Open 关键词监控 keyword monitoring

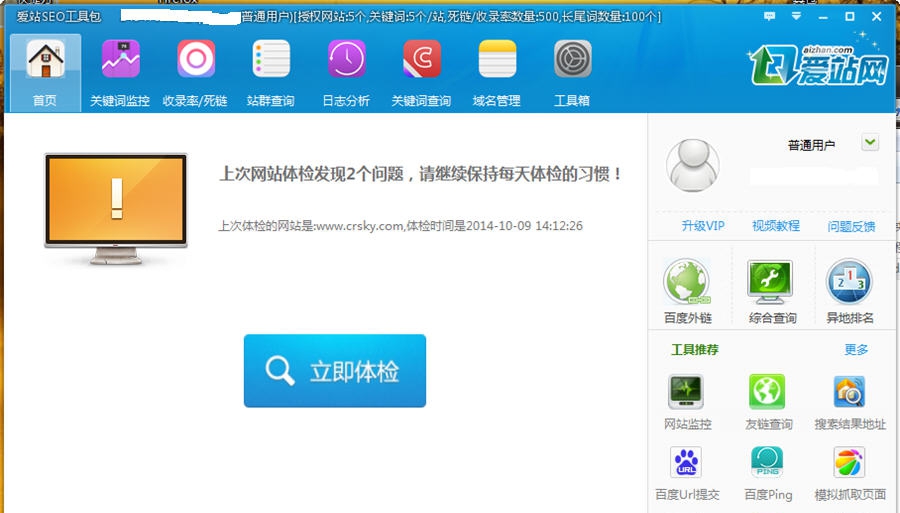pyautogui.click(x=120, y=72)
